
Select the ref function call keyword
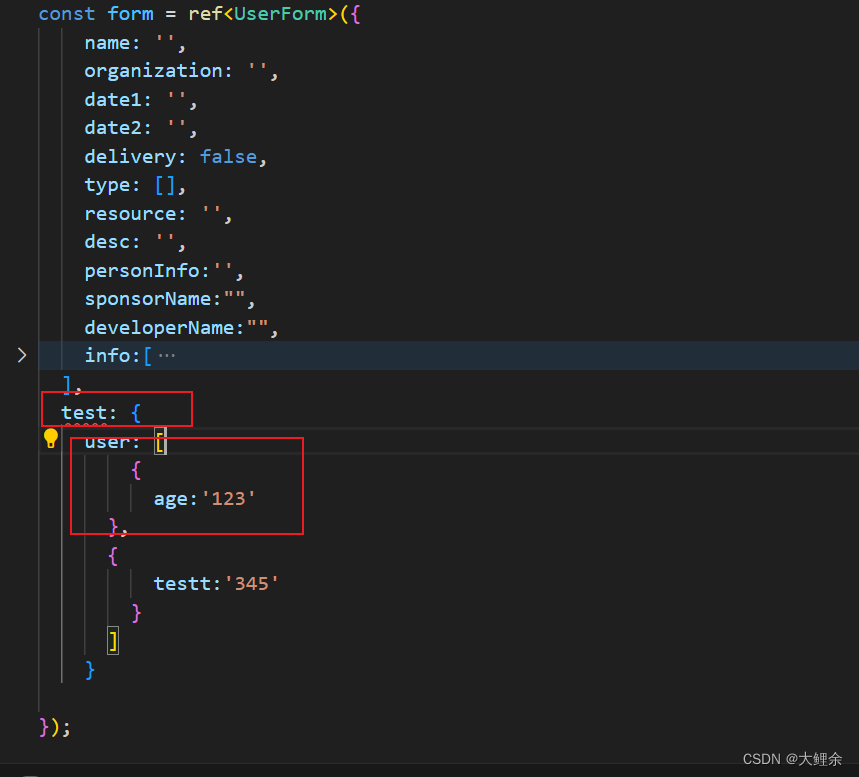(x=203, y=14)
